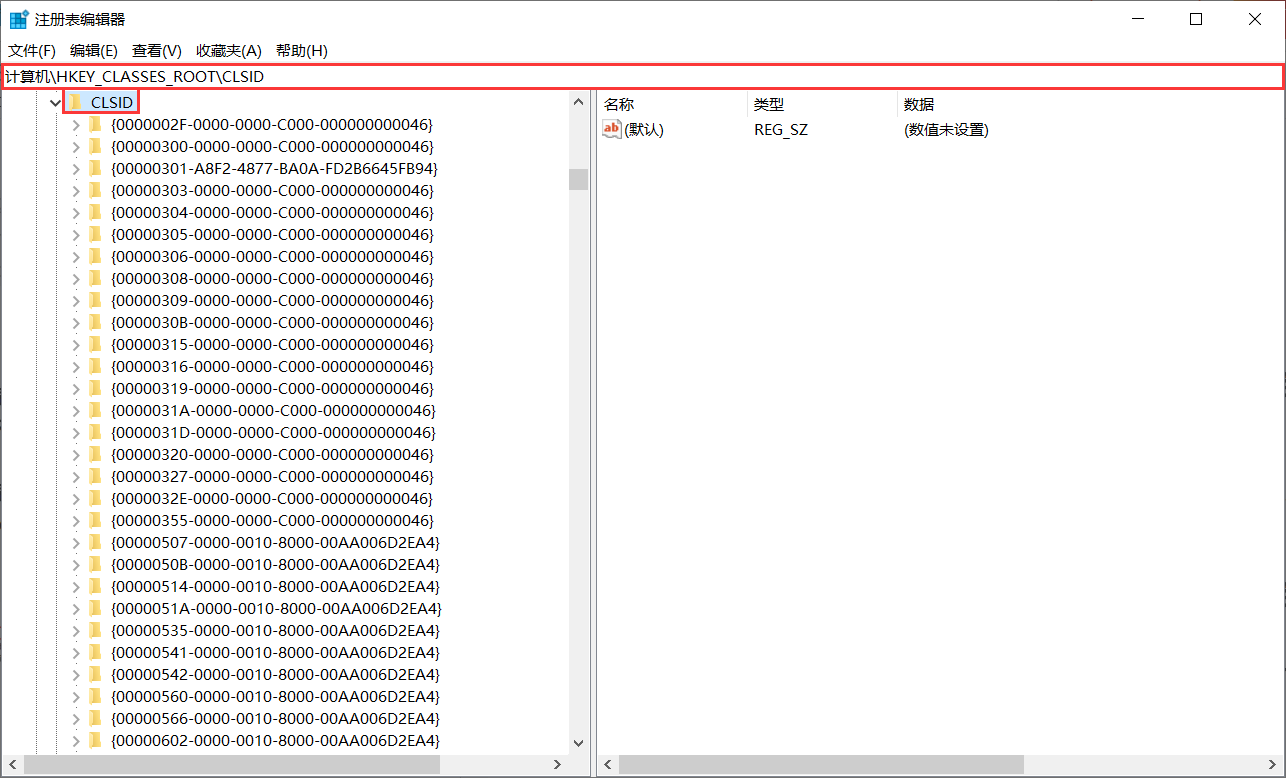The width and height of the screenshot is (1286, 778).
Task: Click folder icon beside {0000031D-0000-0000-C000-000000000046}
Action: (x=96, y=432)
